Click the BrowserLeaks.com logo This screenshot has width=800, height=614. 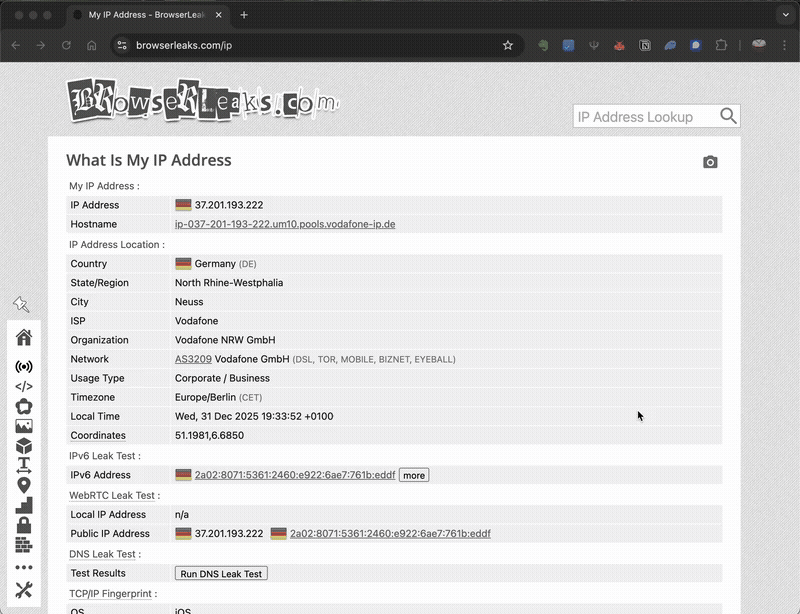[x=202, y=100]
